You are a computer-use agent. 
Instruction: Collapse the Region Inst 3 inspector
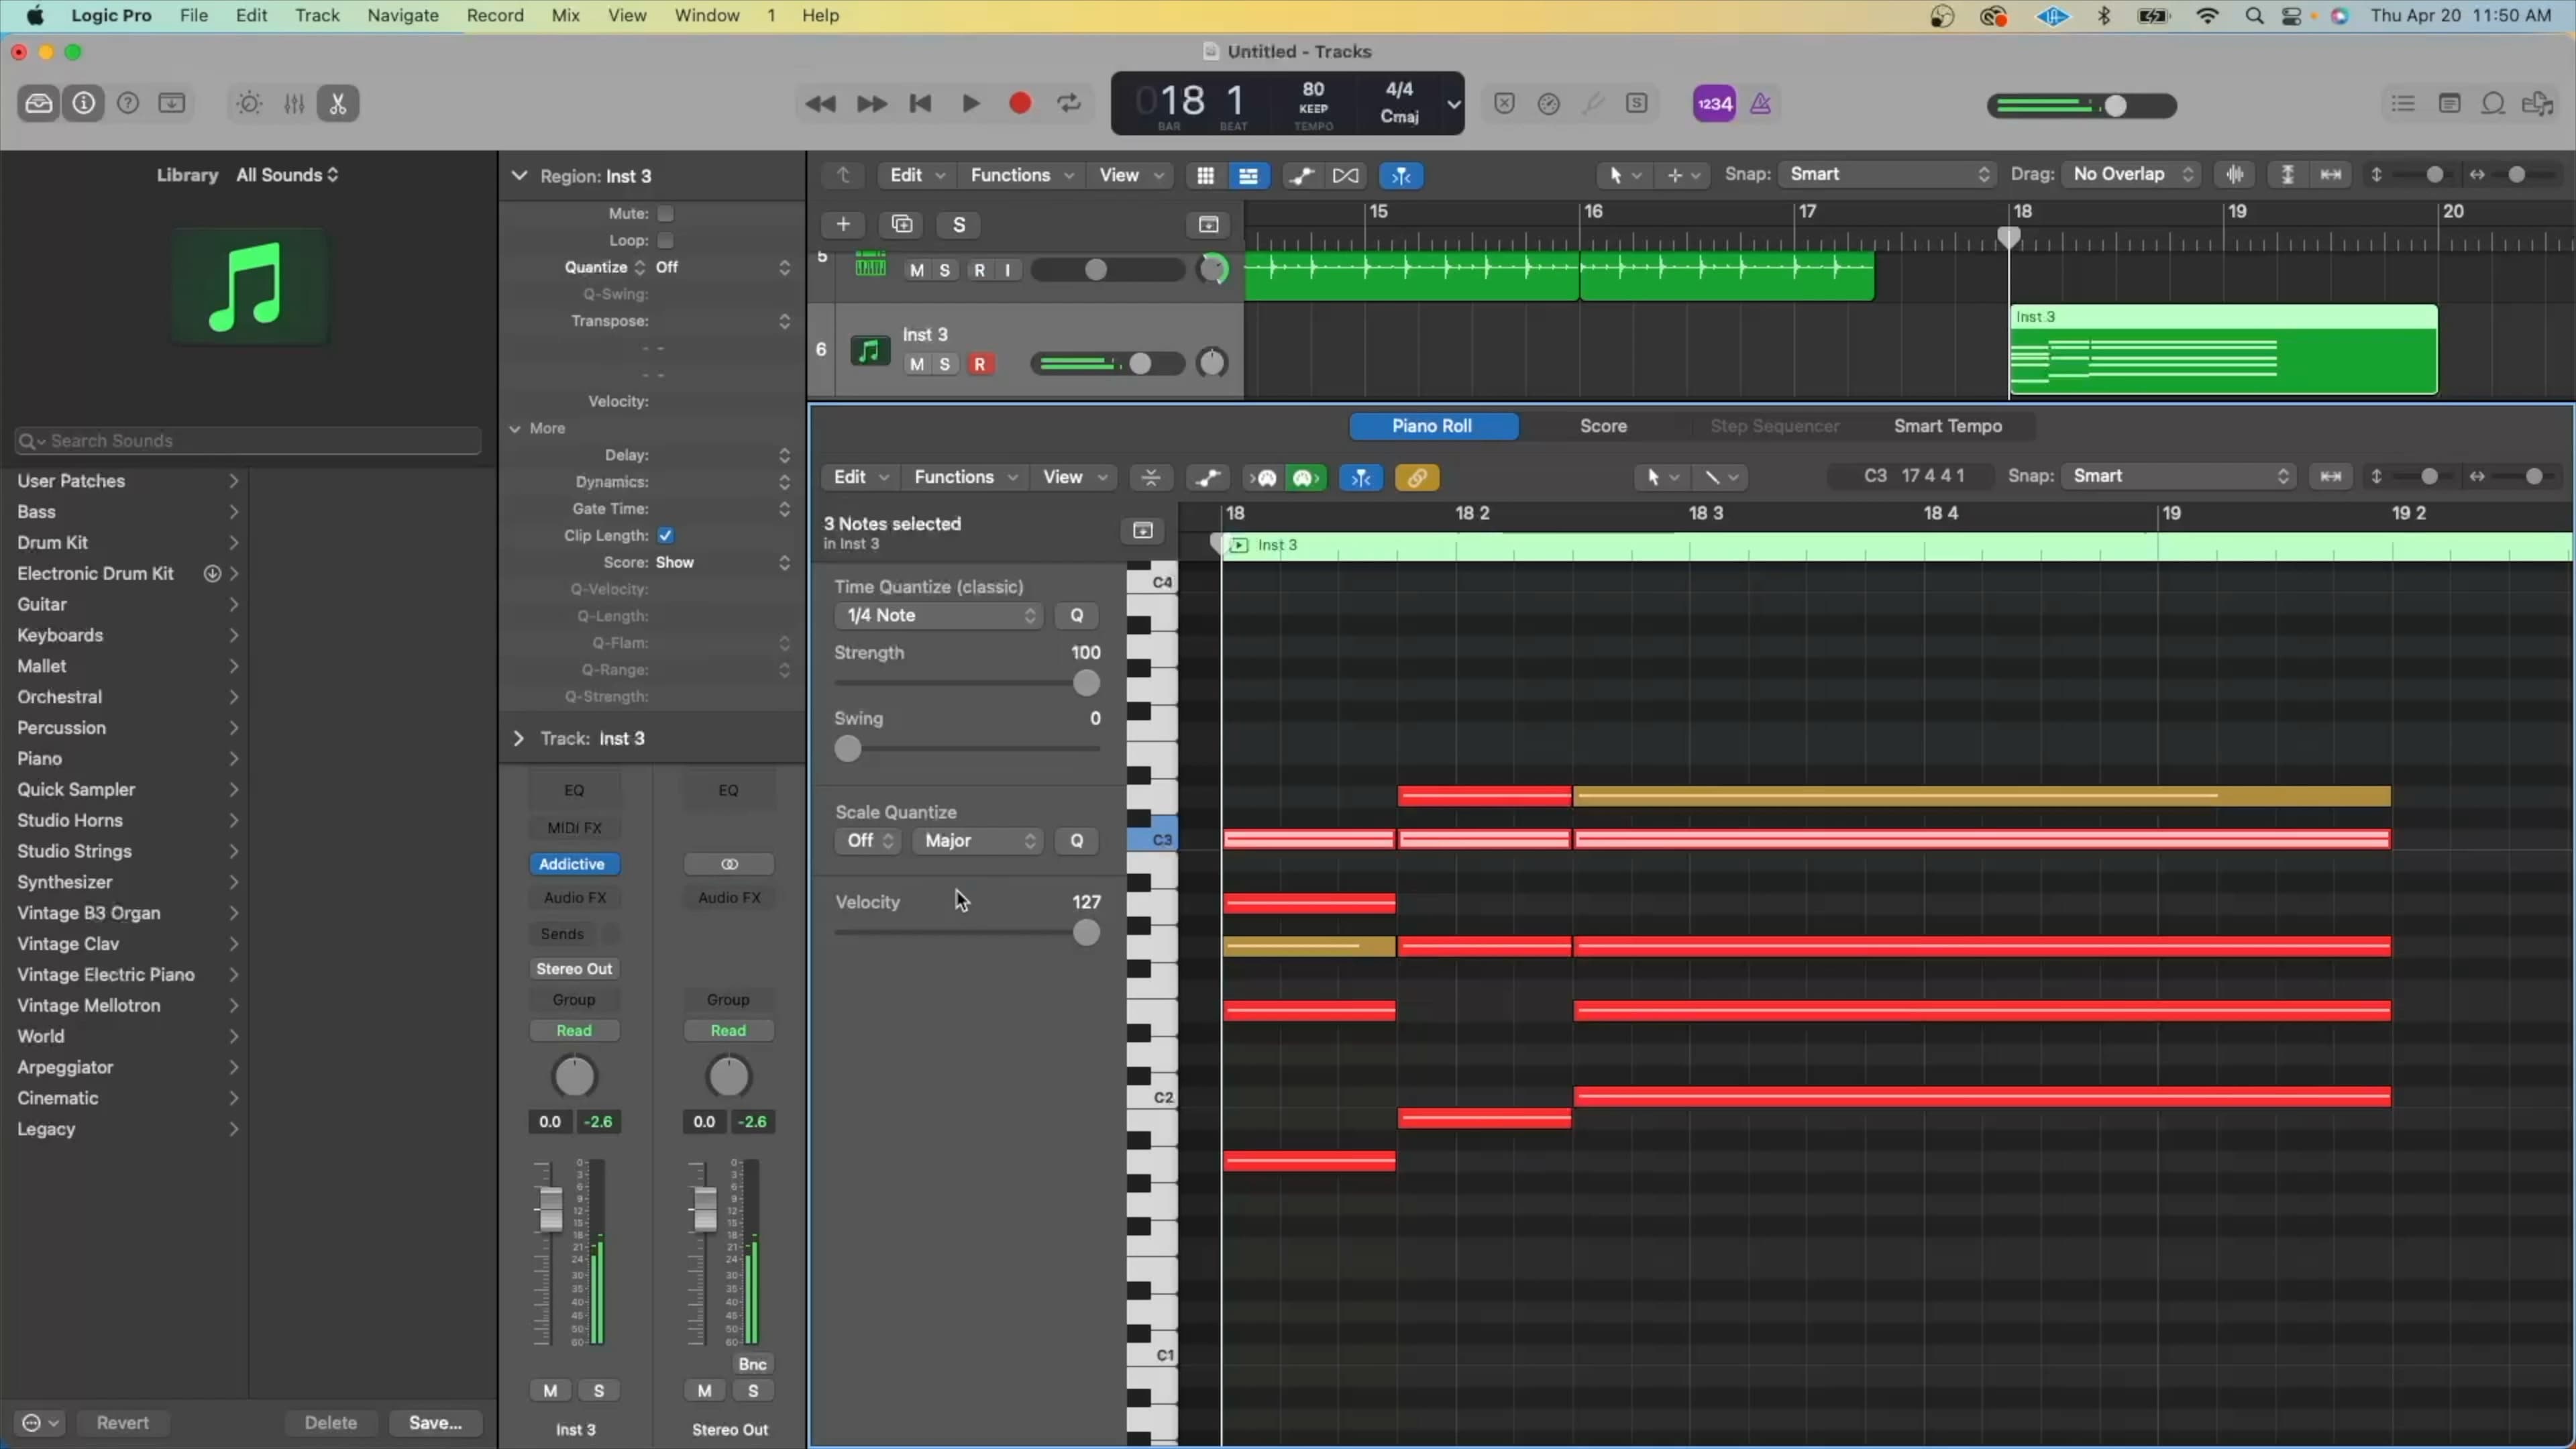(x=519, y=175)
